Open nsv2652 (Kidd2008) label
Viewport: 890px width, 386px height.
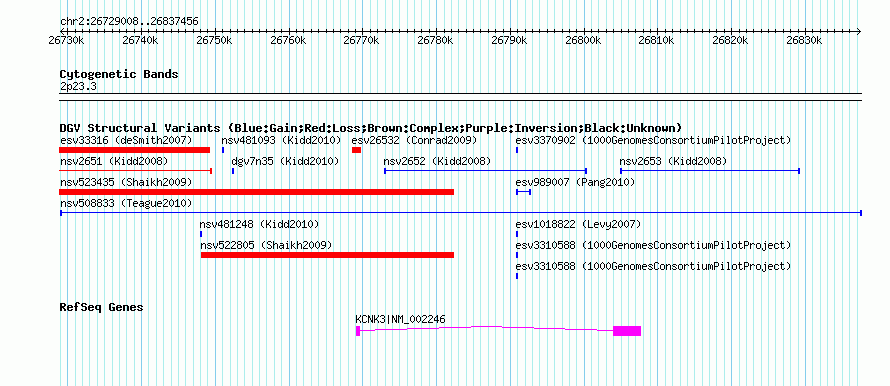click(438, 161)
